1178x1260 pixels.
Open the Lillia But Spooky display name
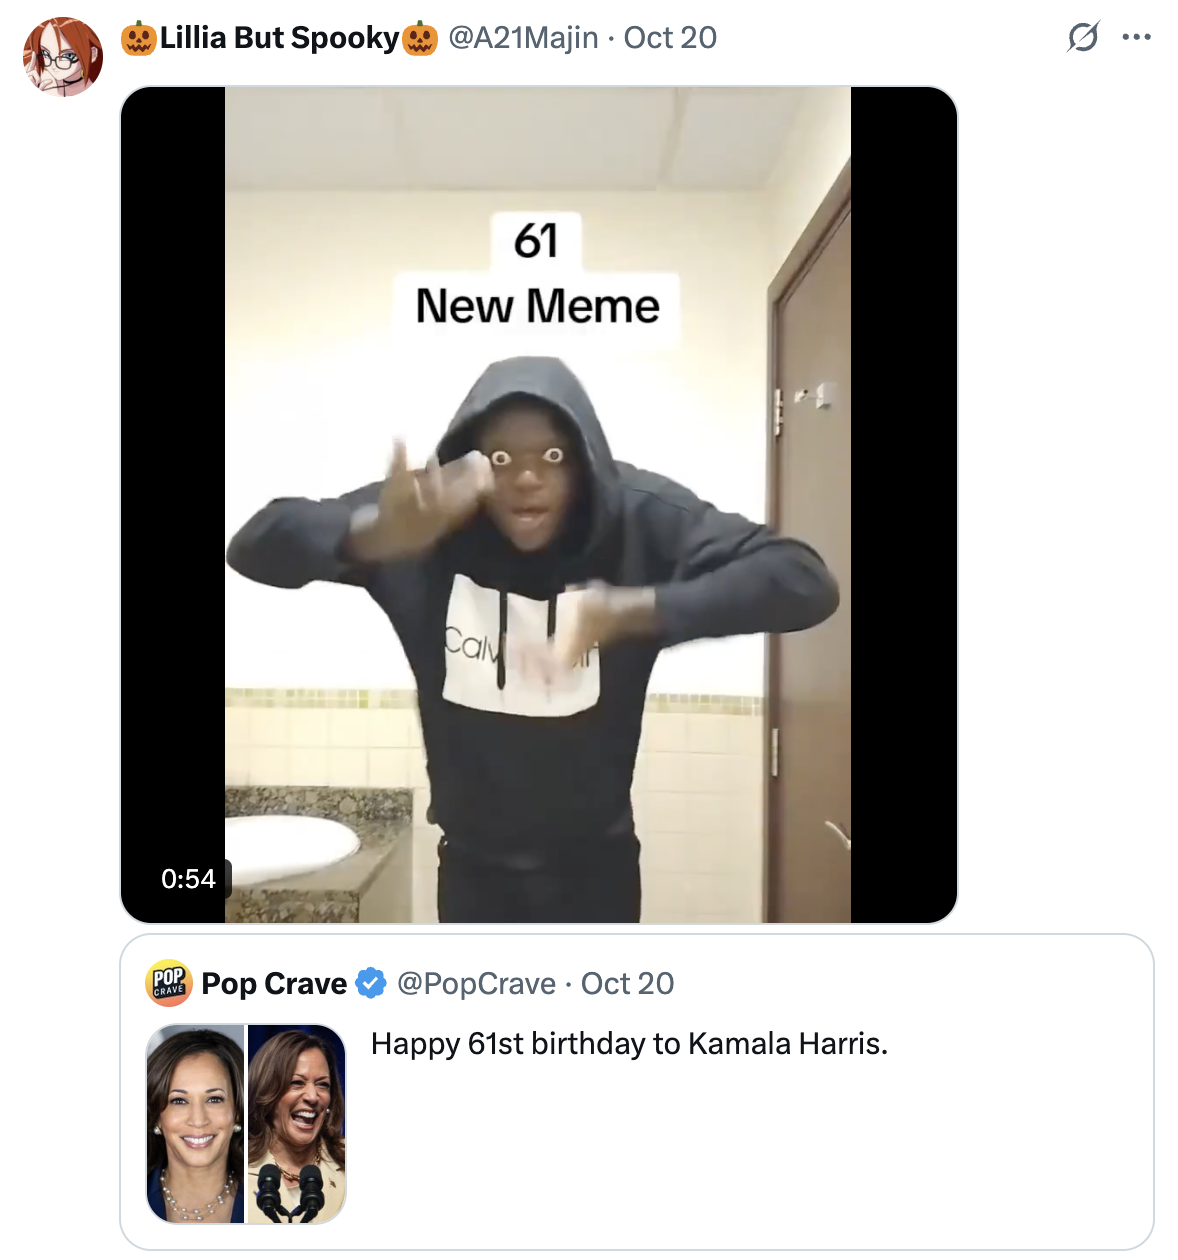[279, 38]
